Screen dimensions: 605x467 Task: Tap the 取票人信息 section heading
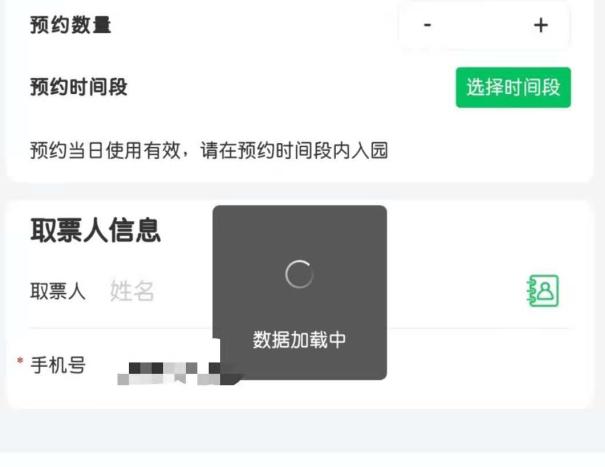pos(95,230)
